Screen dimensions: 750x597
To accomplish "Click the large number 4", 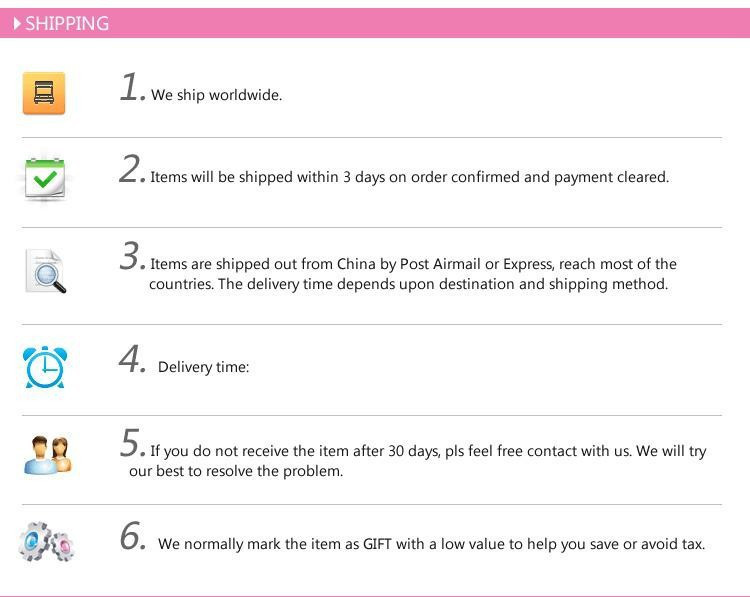I will click(132, 360).
